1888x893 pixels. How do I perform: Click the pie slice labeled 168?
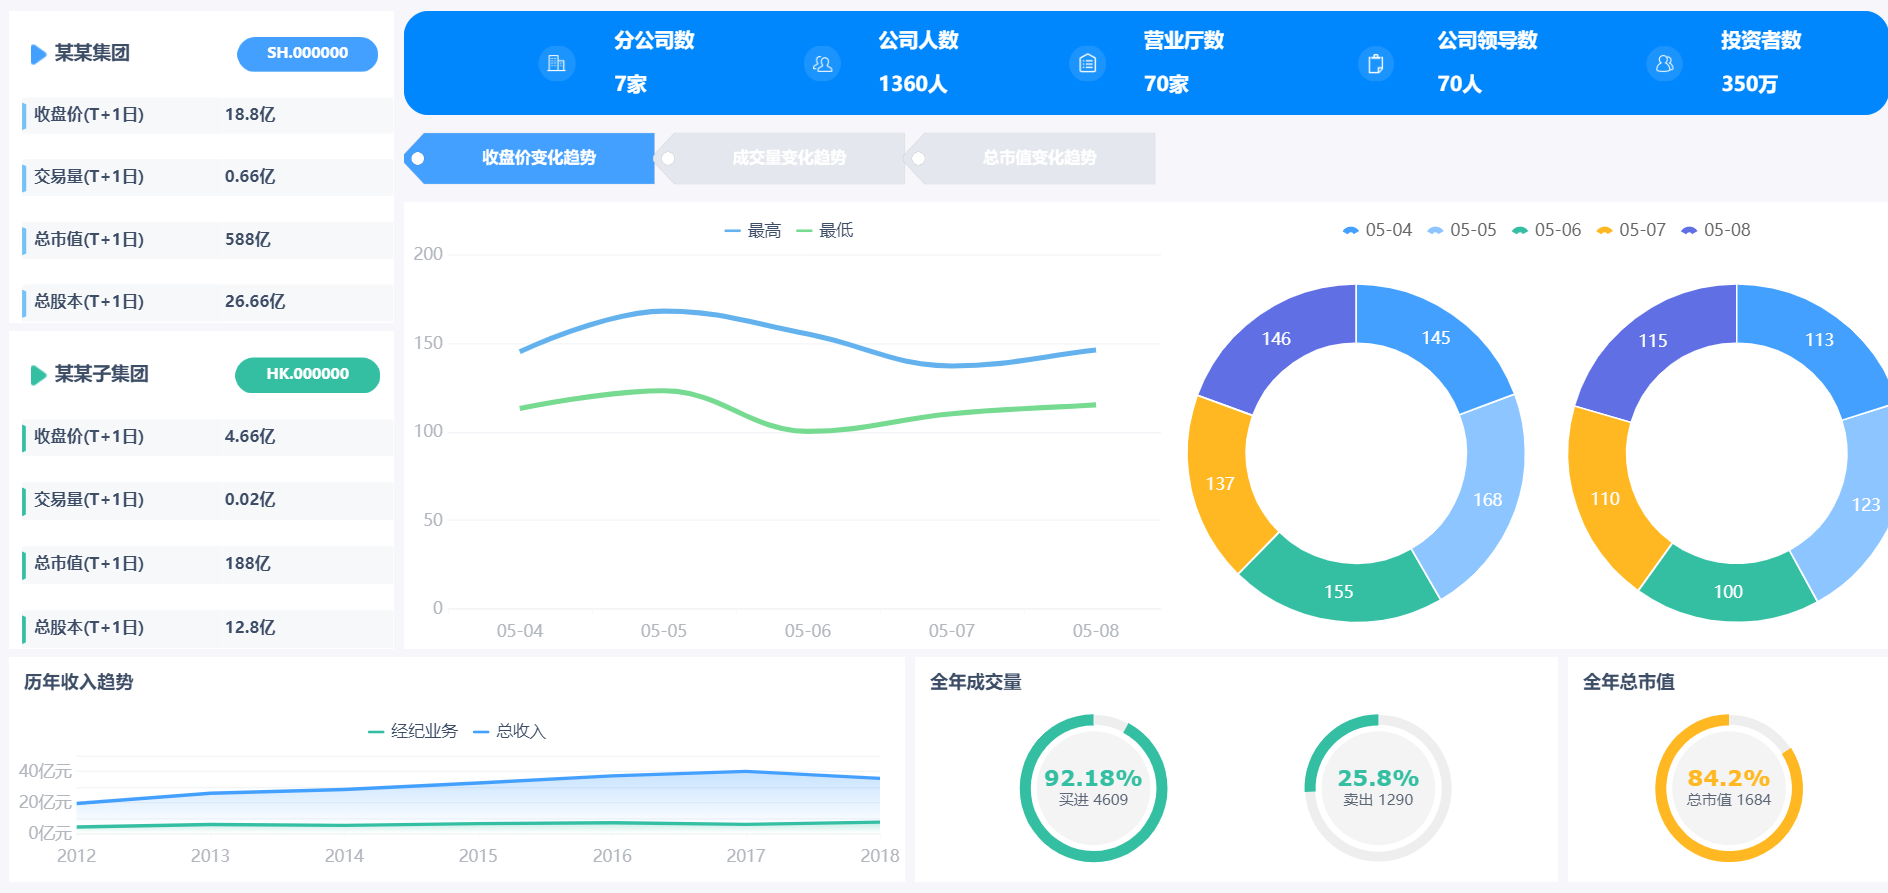(1487, 499)
